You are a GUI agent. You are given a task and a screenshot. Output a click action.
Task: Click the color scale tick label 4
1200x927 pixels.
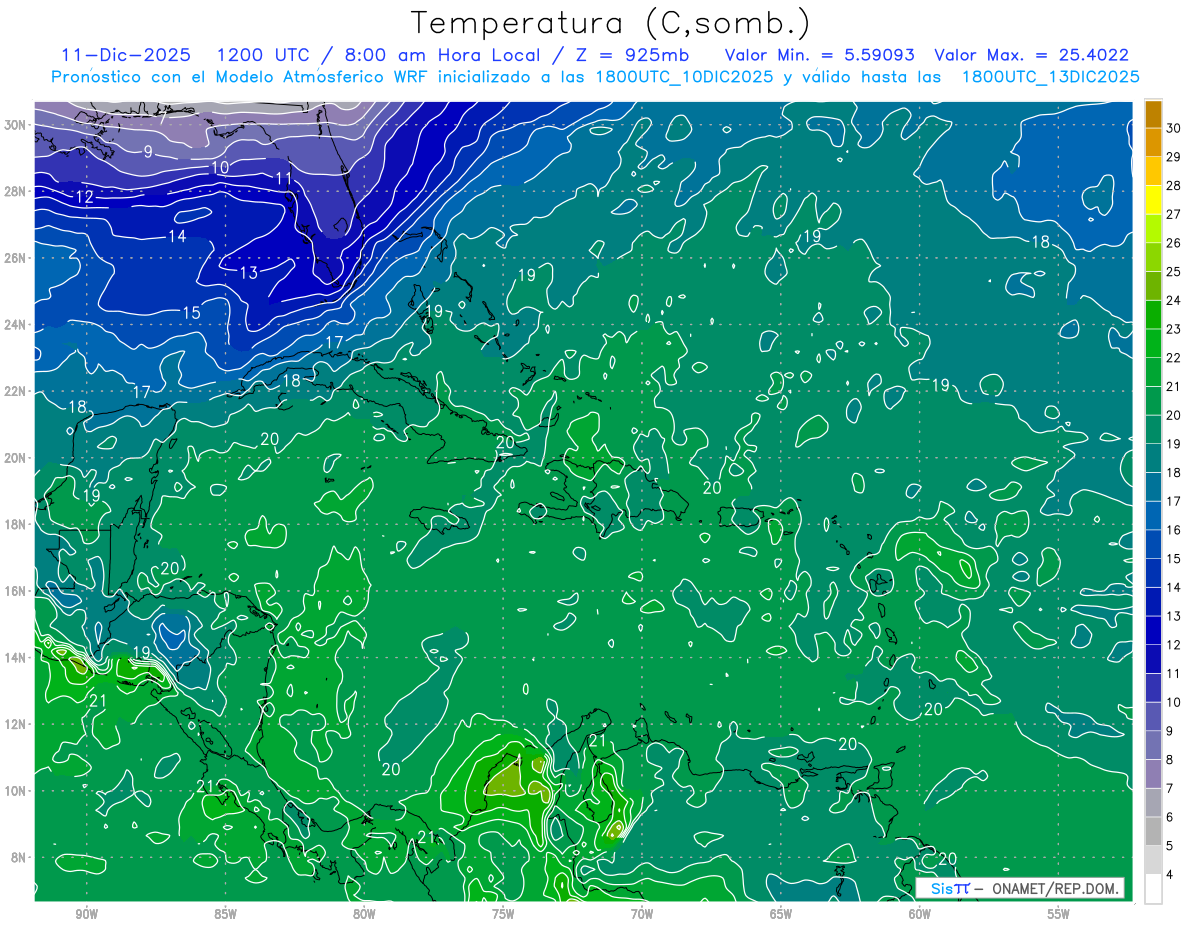coord(1172,875)
